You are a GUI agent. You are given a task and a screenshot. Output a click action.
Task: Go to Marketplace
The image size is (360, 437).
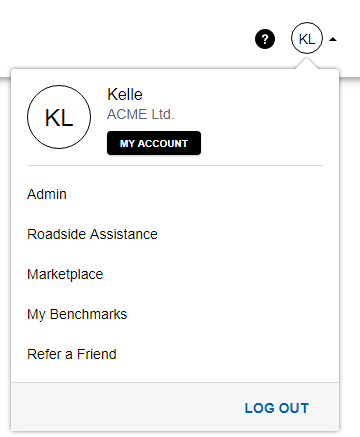pyautogui.click(x=65, y=274)
